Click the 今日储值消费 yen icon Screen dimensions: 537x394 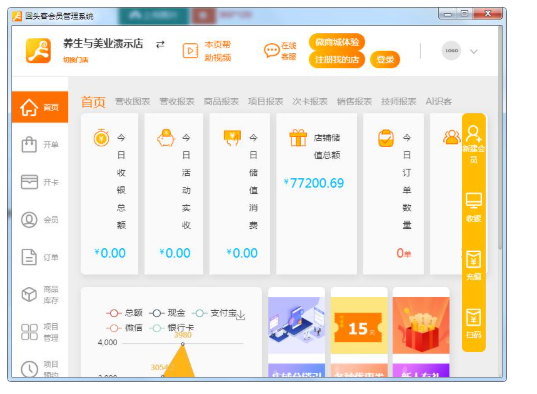tap(232, 138)
